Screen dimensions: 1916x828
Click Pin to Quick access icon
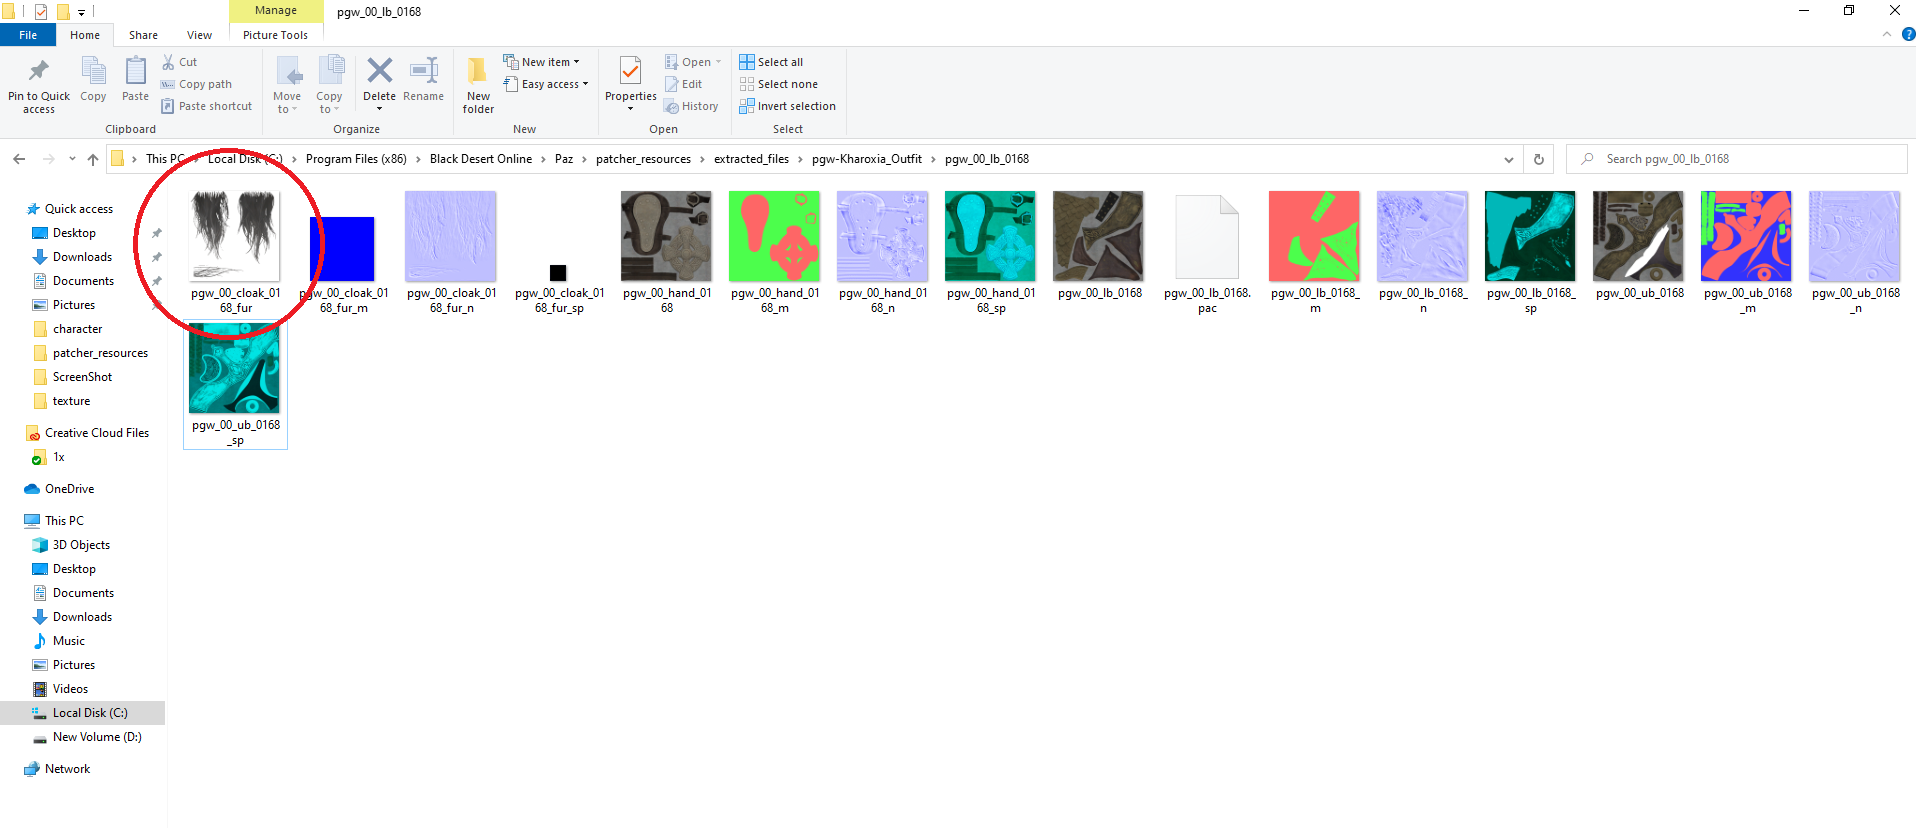pyautogui.click(x=39, y=84)
